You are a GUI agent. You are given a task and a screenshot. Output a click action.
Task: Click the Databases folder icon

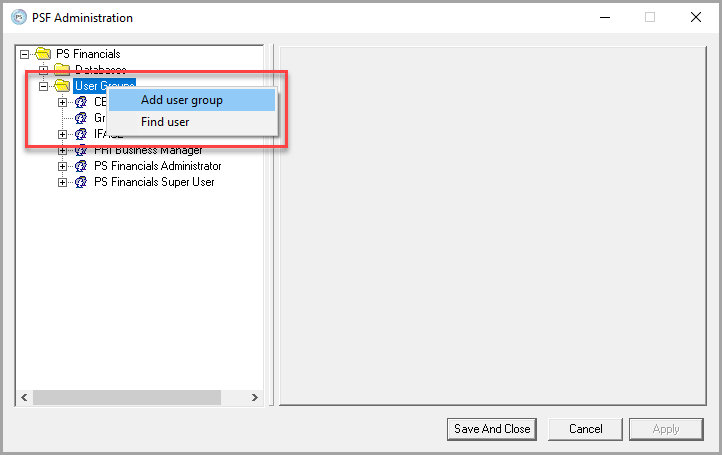click(62, 70)
